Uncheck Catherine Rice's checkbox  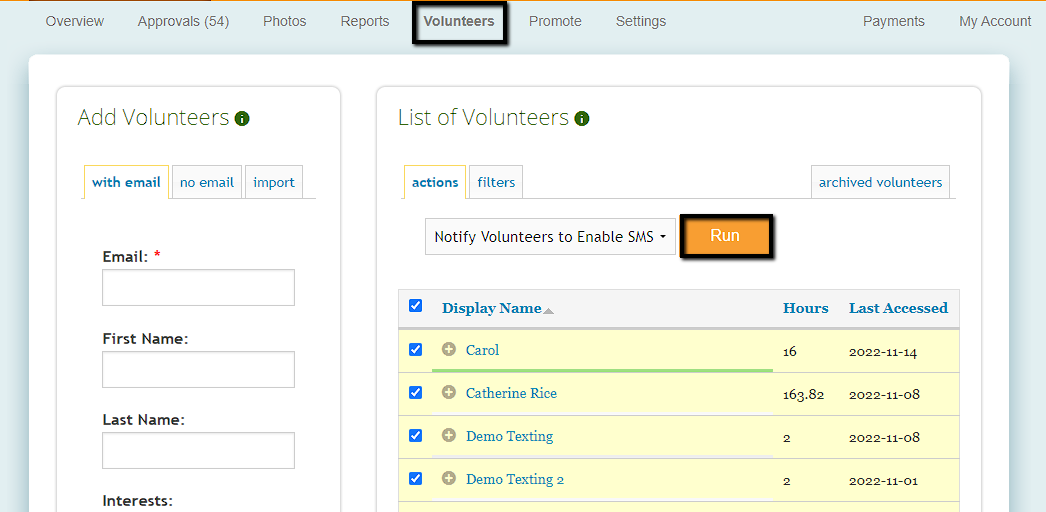[x=416, y=393]
